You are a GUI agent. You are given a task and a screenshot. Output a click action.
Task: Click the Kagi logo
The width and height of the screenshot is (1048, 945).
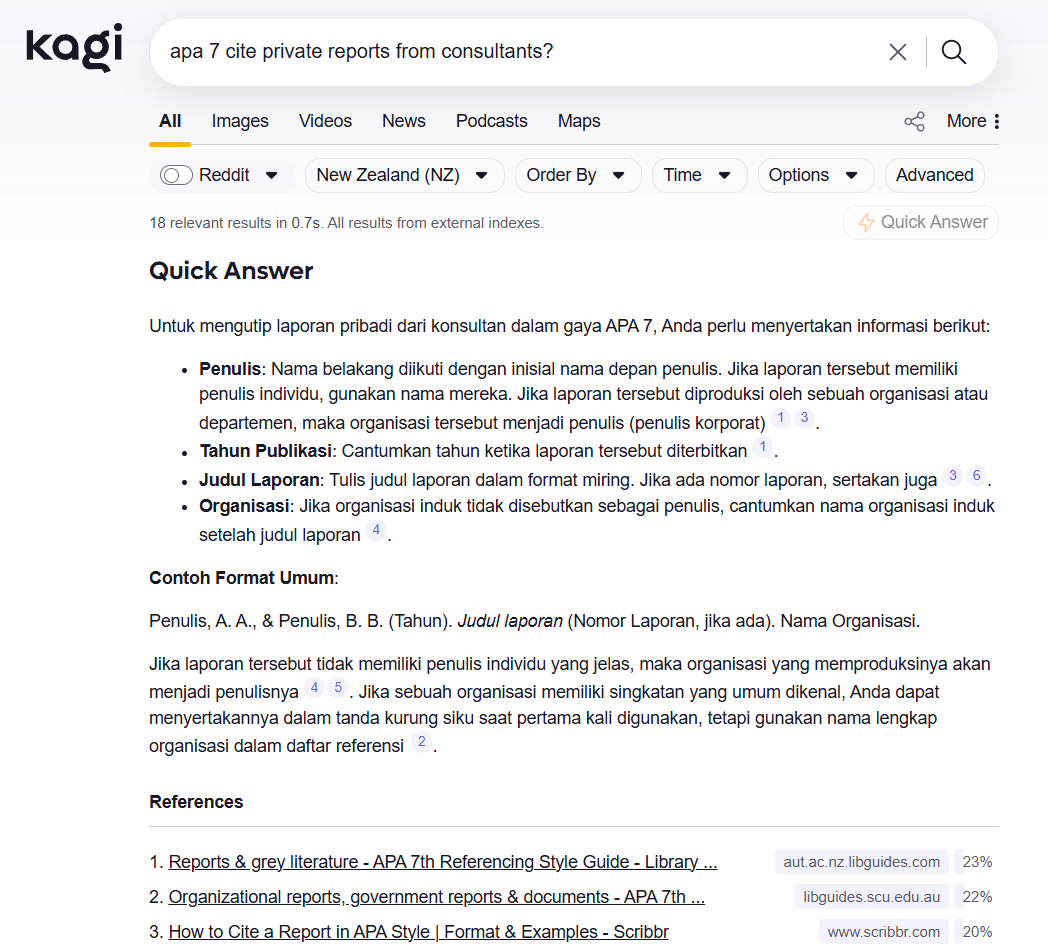[74, 49]
